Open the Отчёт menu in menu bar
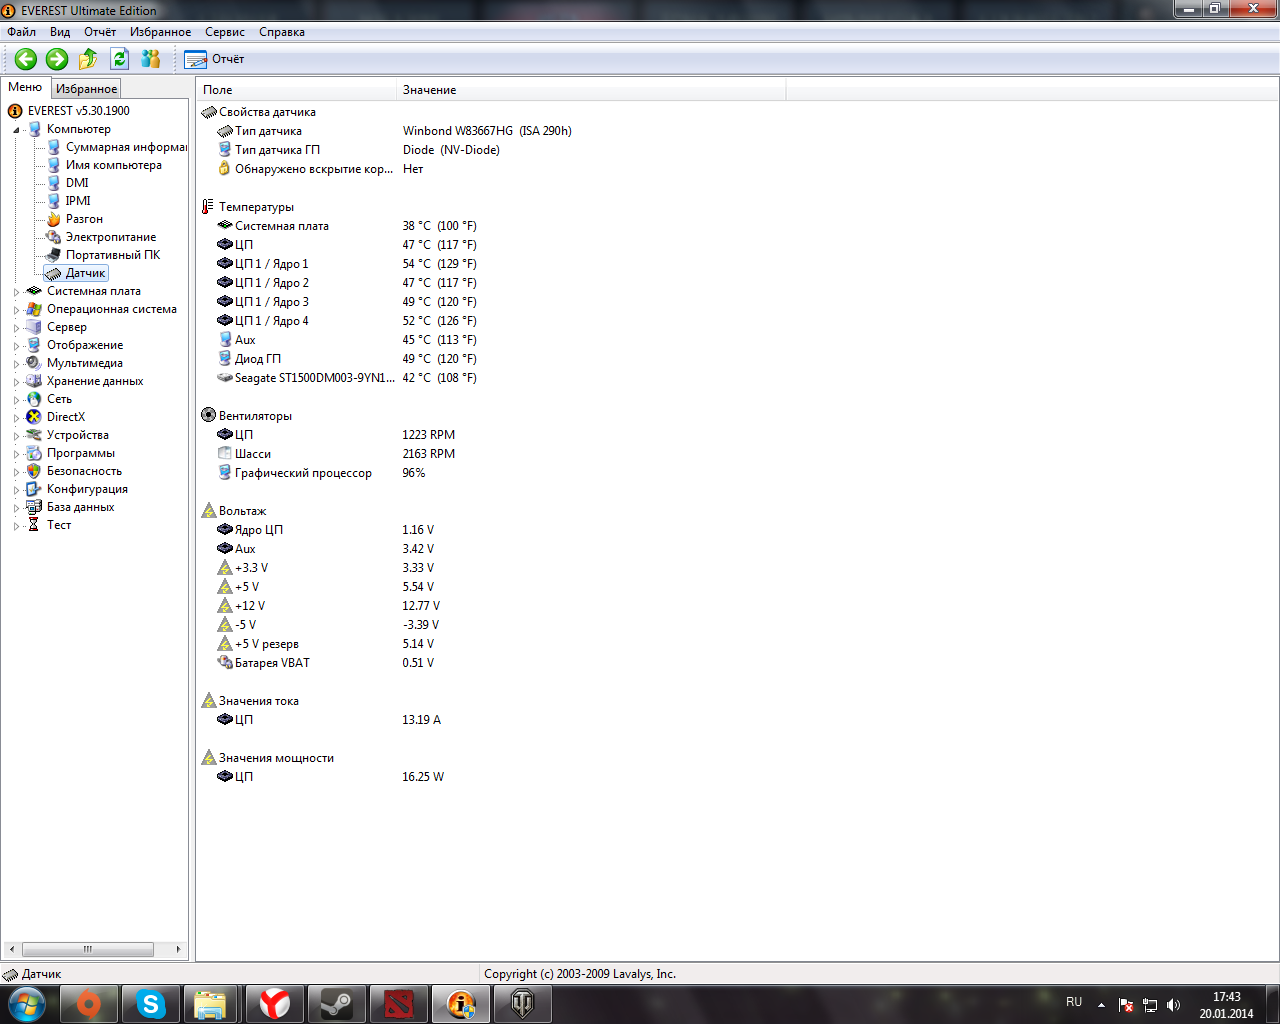Viewport: 1280px width, 1024px height. point(100,32)
